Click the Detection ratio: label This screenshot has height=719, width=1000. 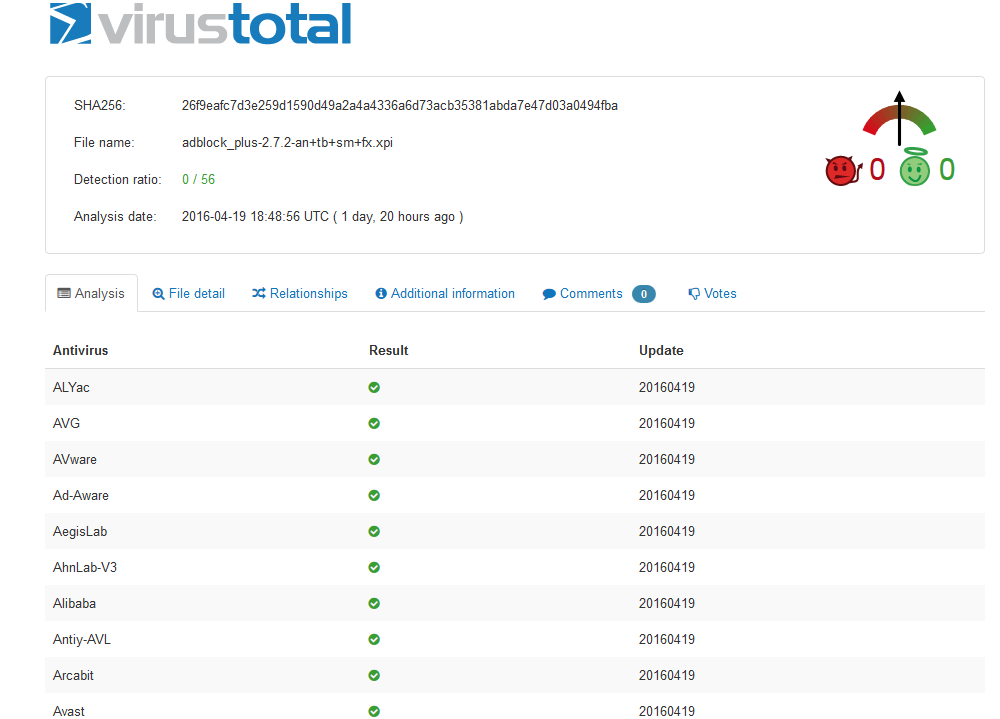(x=117, y=180)
